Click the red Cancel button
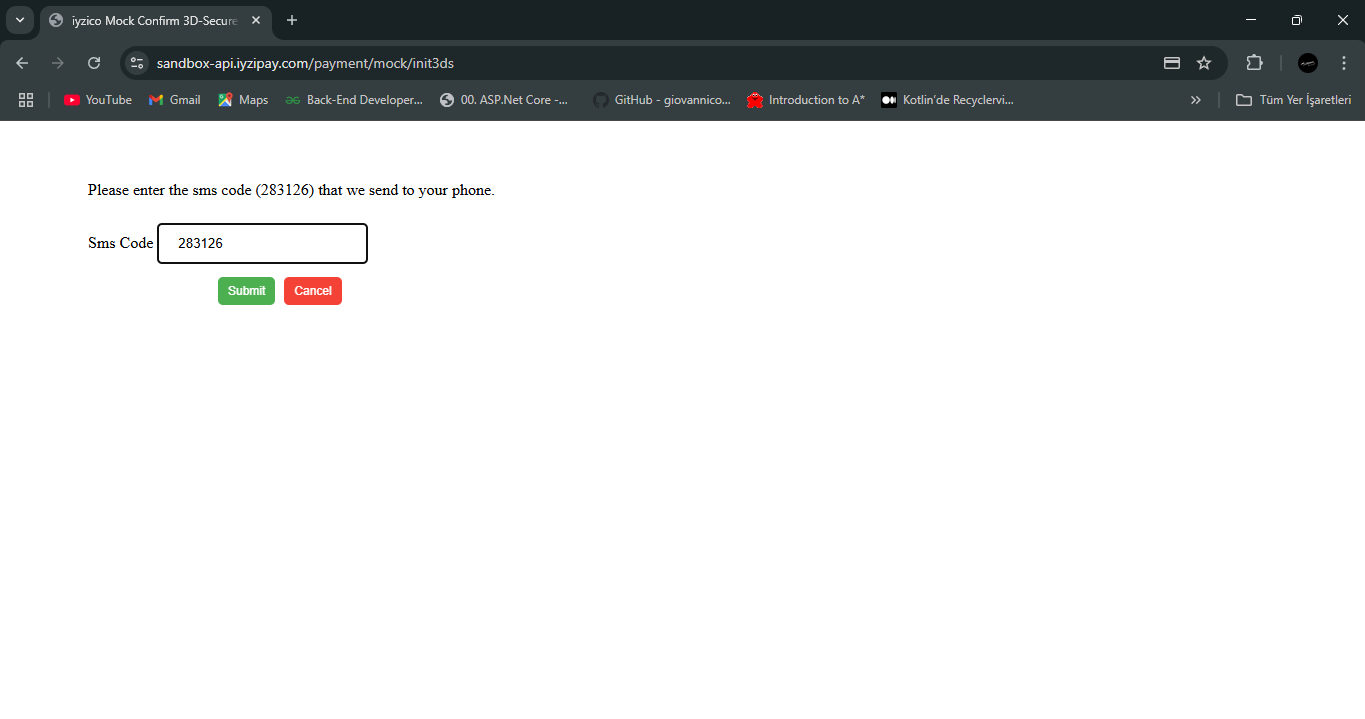Image resolution: width=1365 pixels, height=719 pixels. [x=313, y=291]
